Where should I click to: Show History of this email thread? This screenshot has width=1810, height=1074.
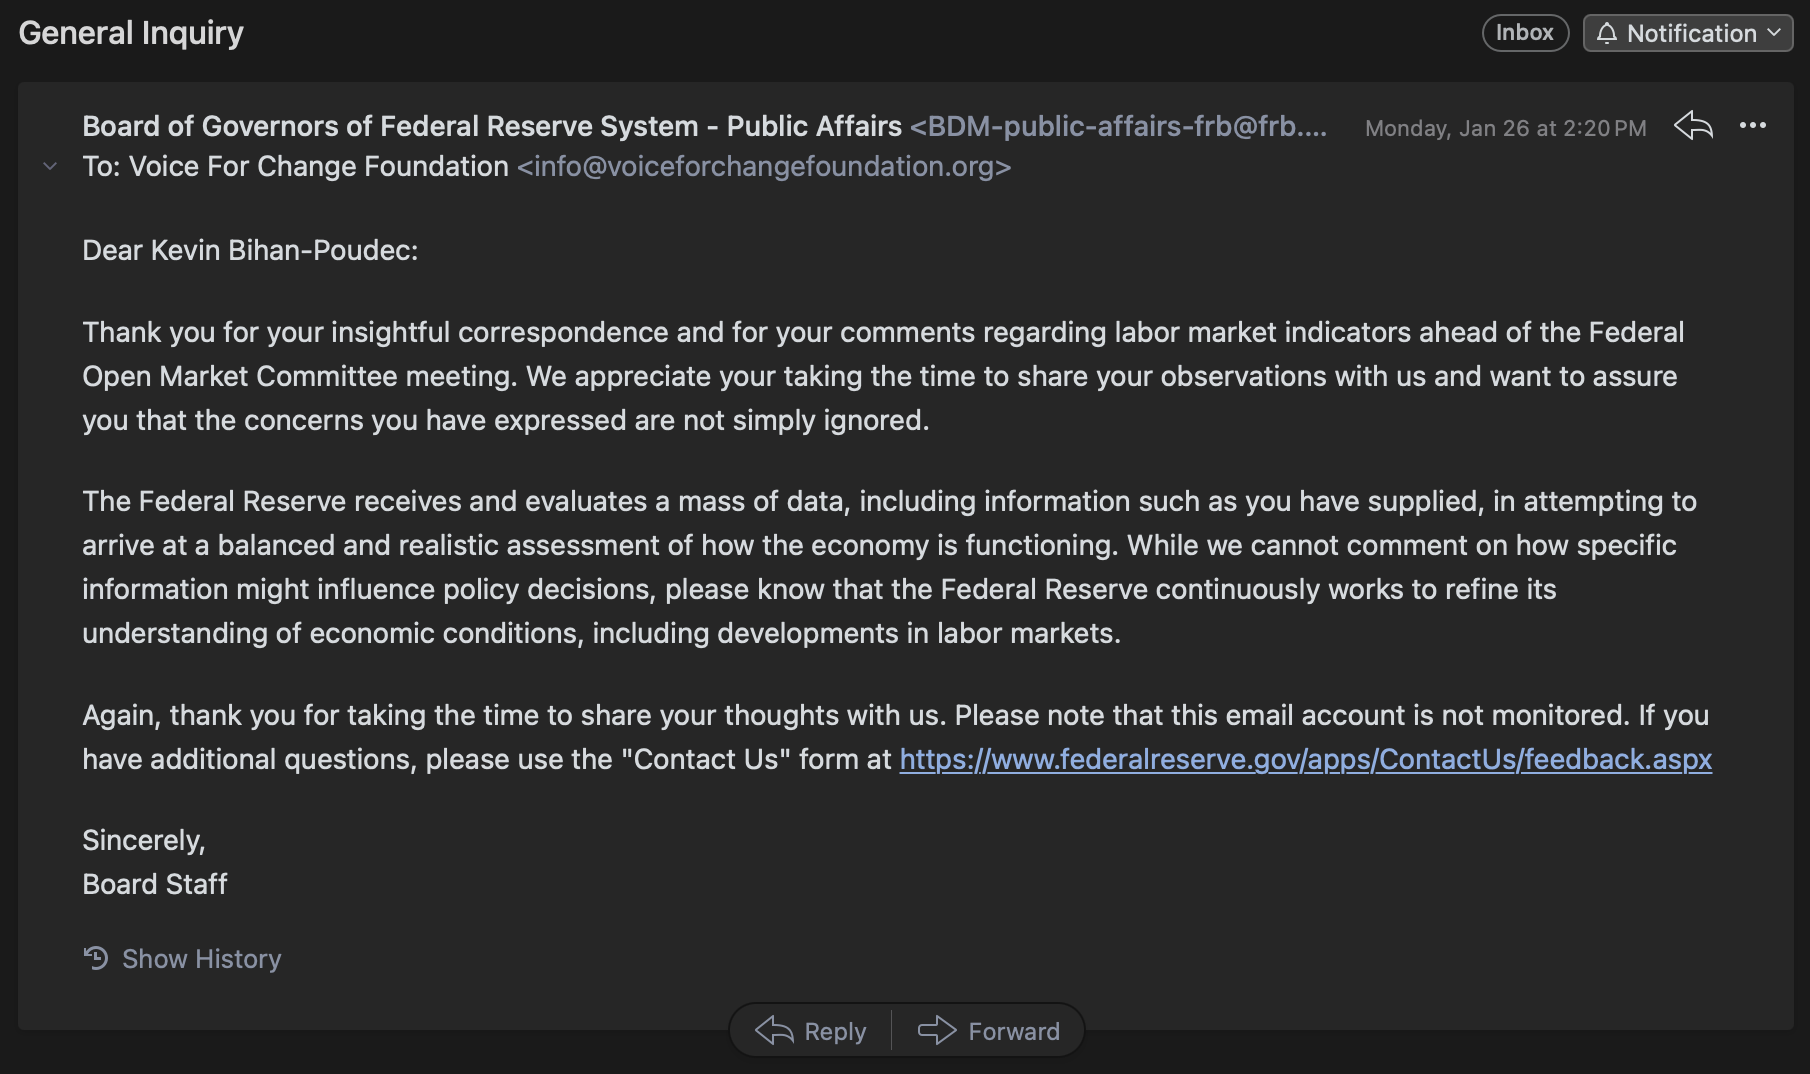(x=201, y=959)
